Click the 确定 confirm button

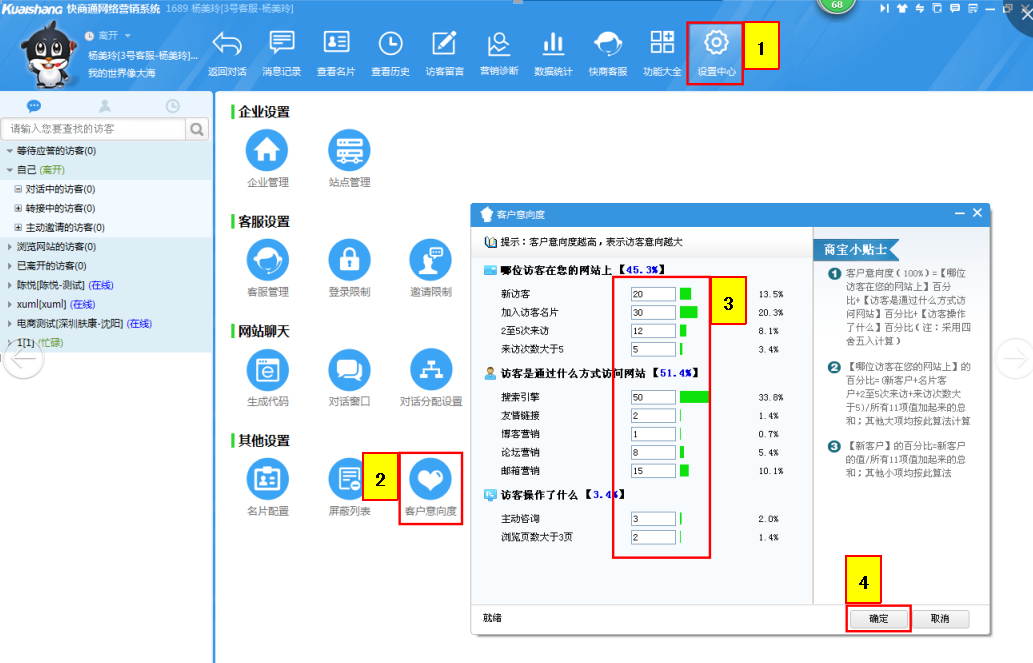tap(878, 619)
